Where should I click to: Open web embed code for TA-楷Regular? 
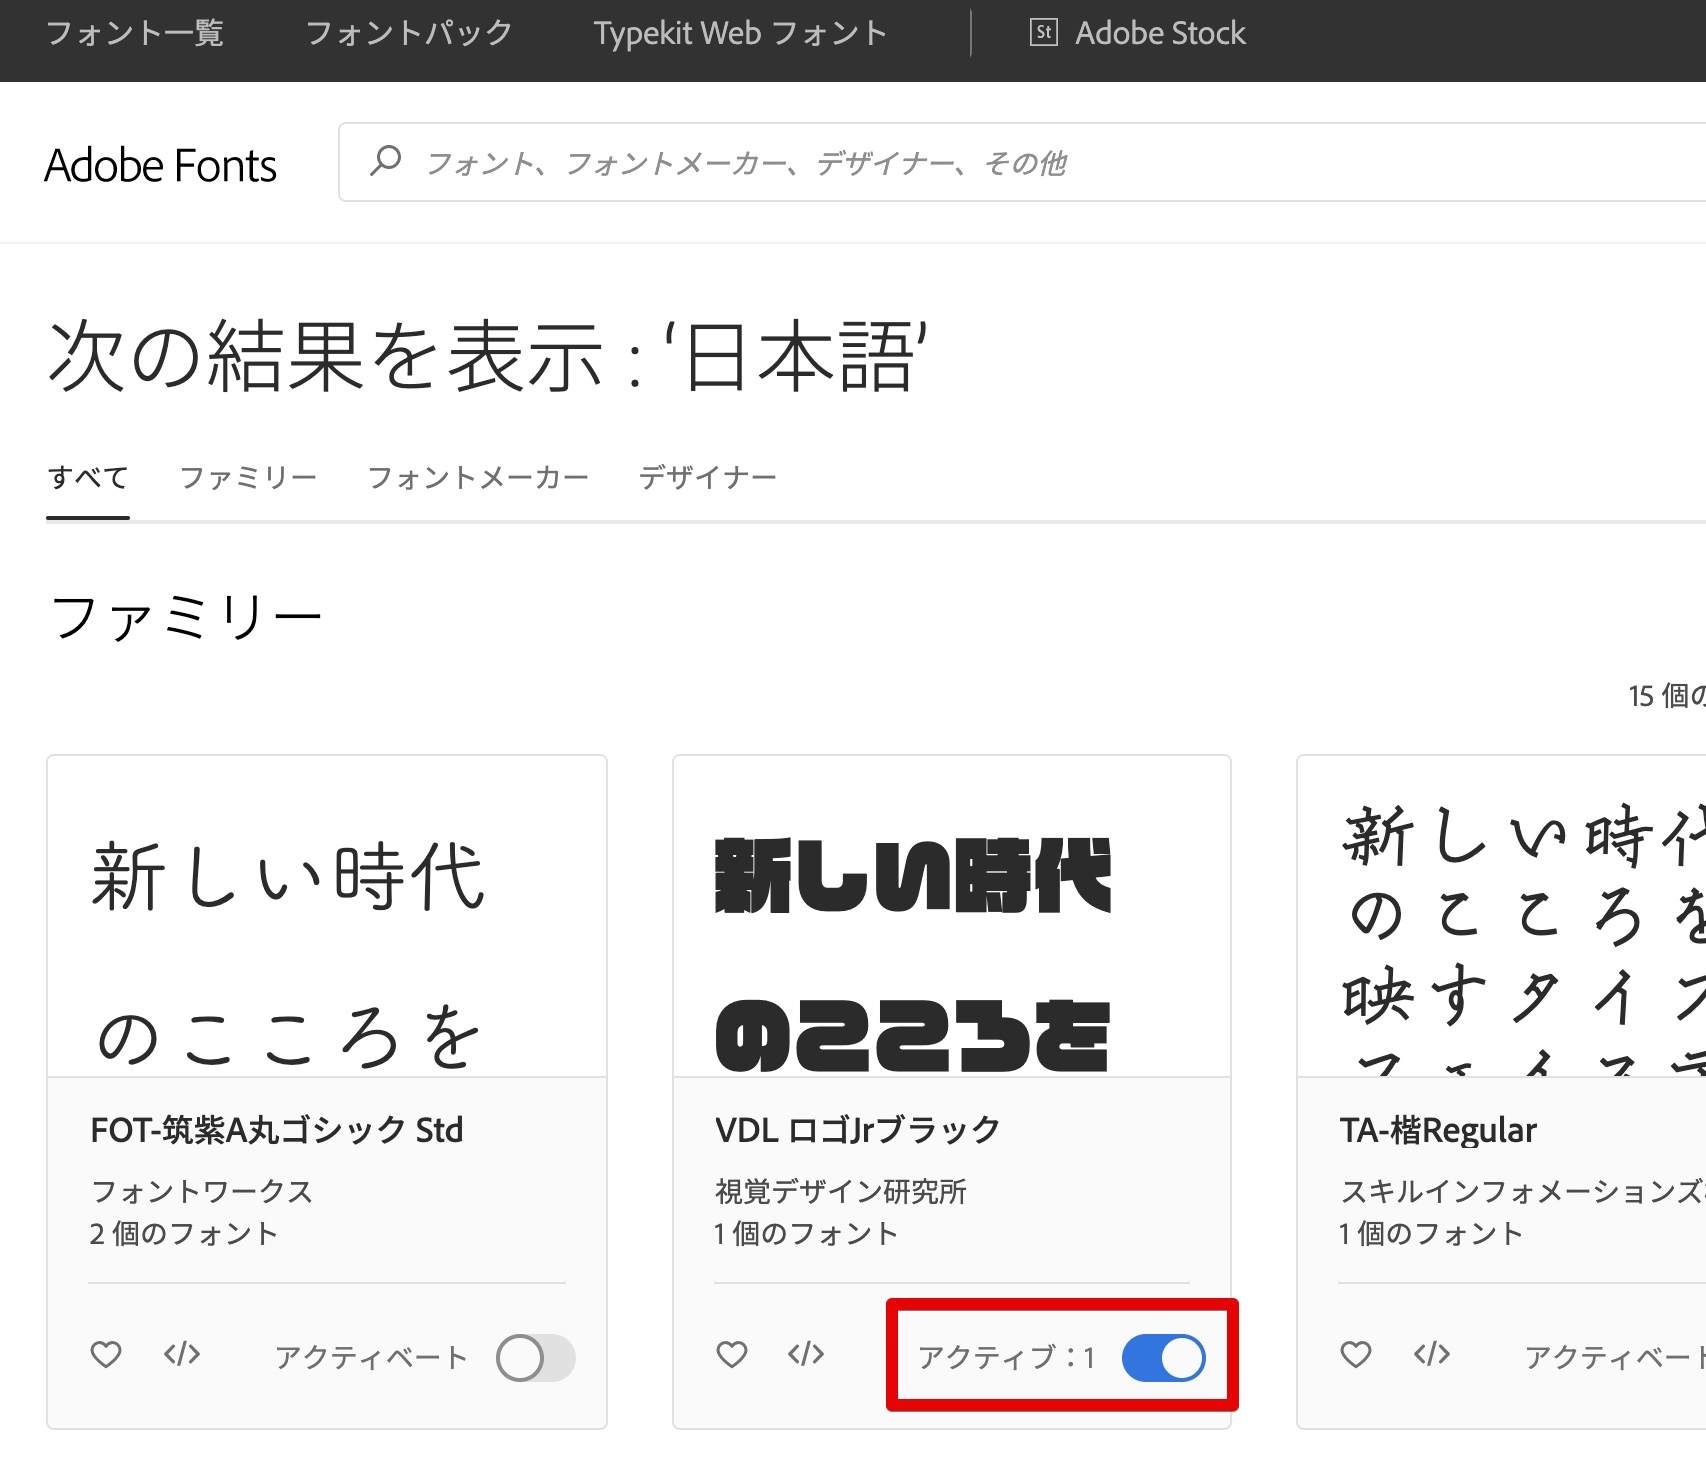point(1432,1355)
